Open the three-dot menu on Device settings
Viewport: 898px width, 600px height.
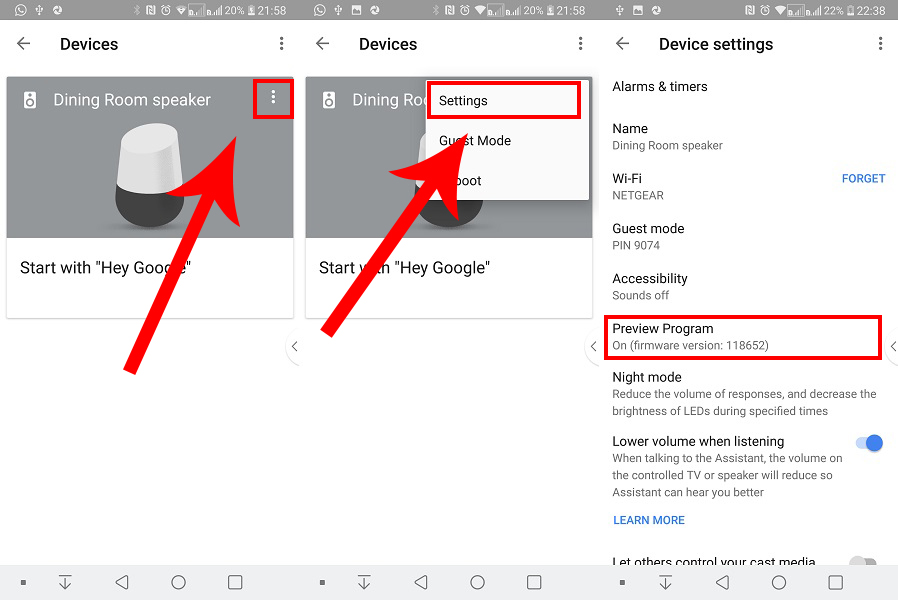tap(880, 44)
